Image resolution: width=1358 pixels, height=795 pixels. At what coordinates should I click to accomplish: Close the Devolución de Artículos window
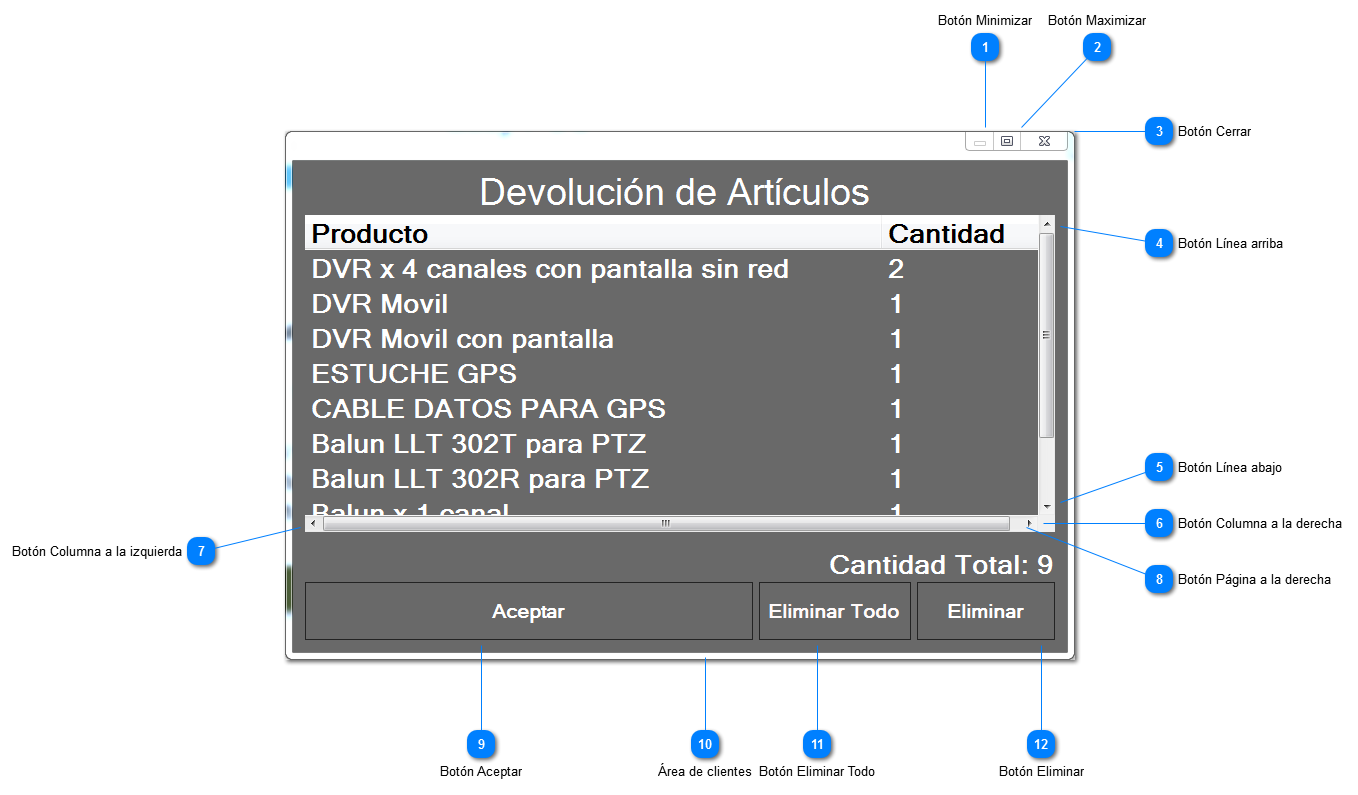point(1044,142)
